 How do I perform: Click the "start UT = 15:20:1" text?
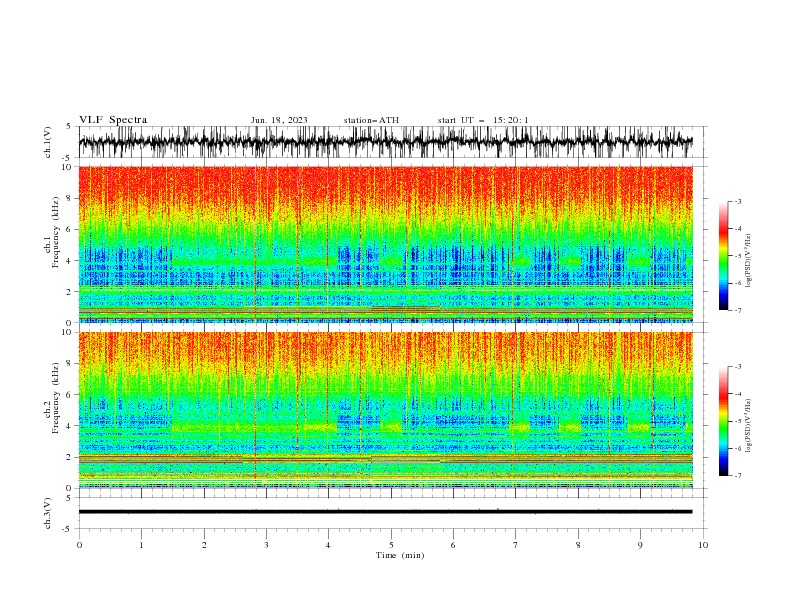coord(483,120)
